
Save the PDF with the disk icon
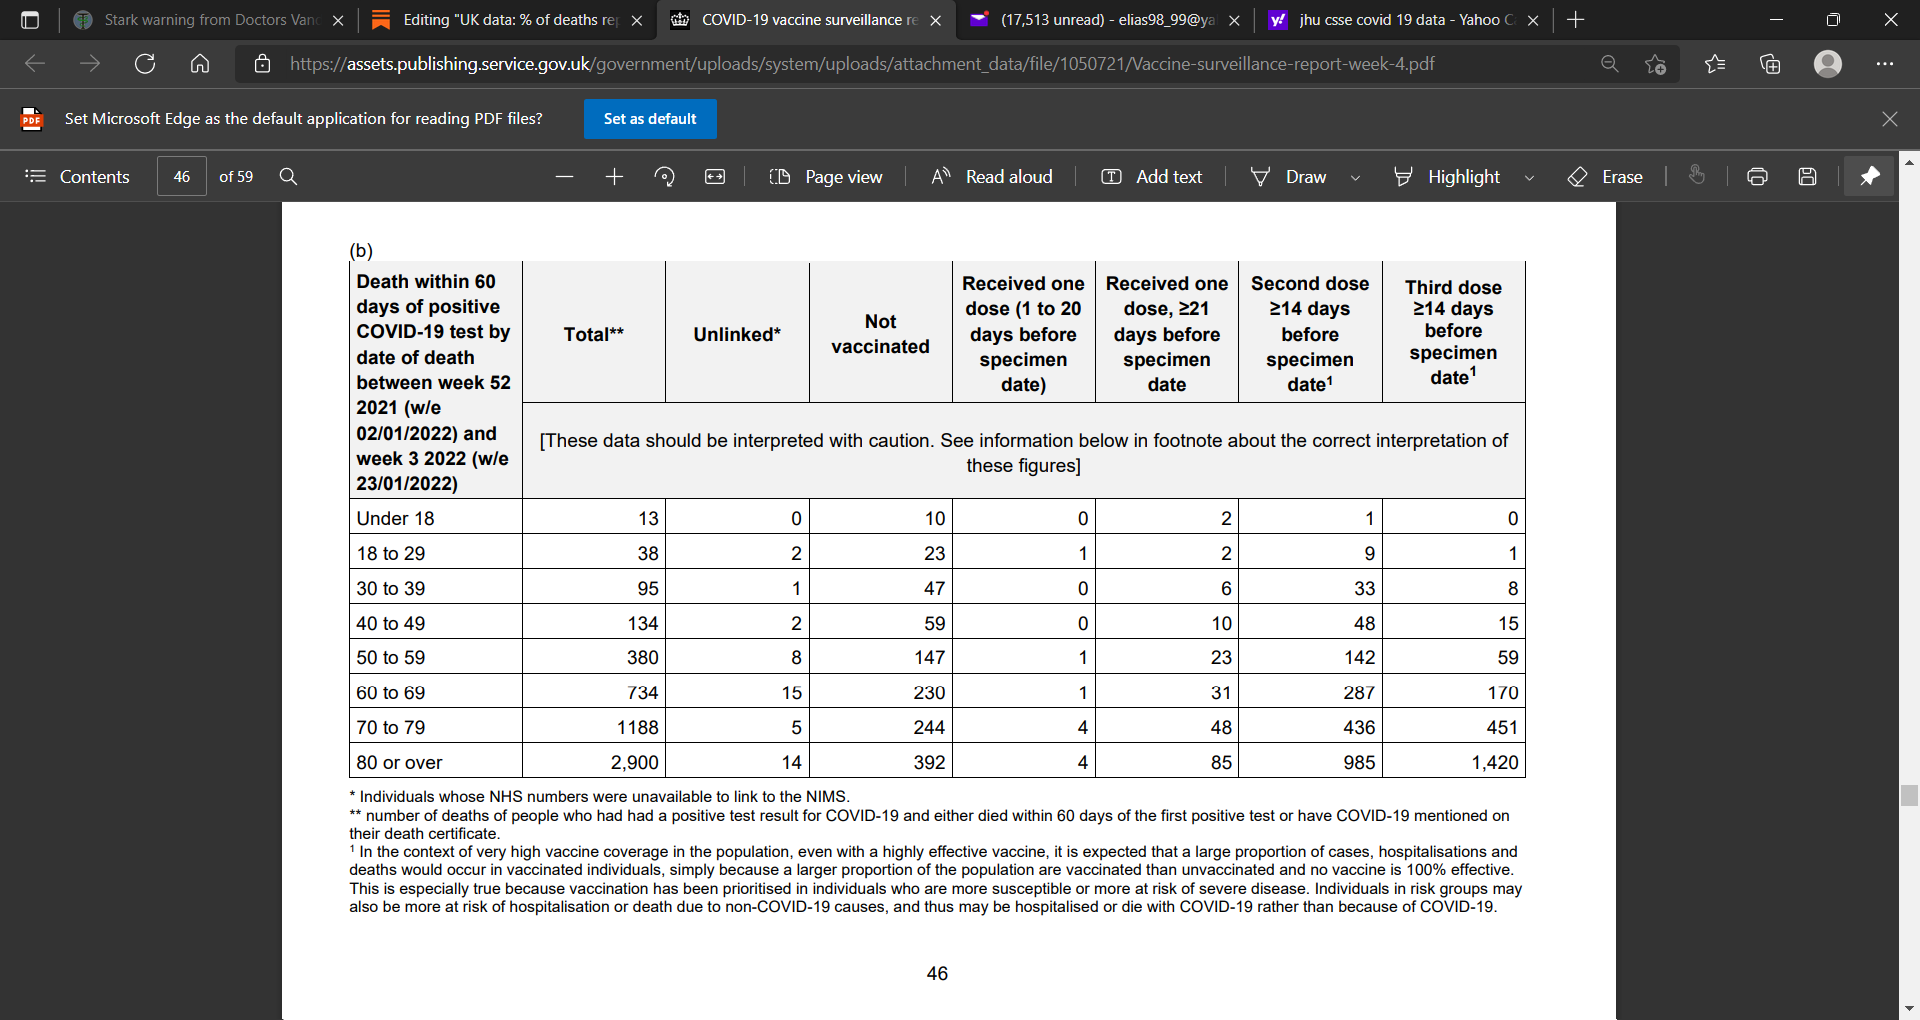coord(1807,177)
